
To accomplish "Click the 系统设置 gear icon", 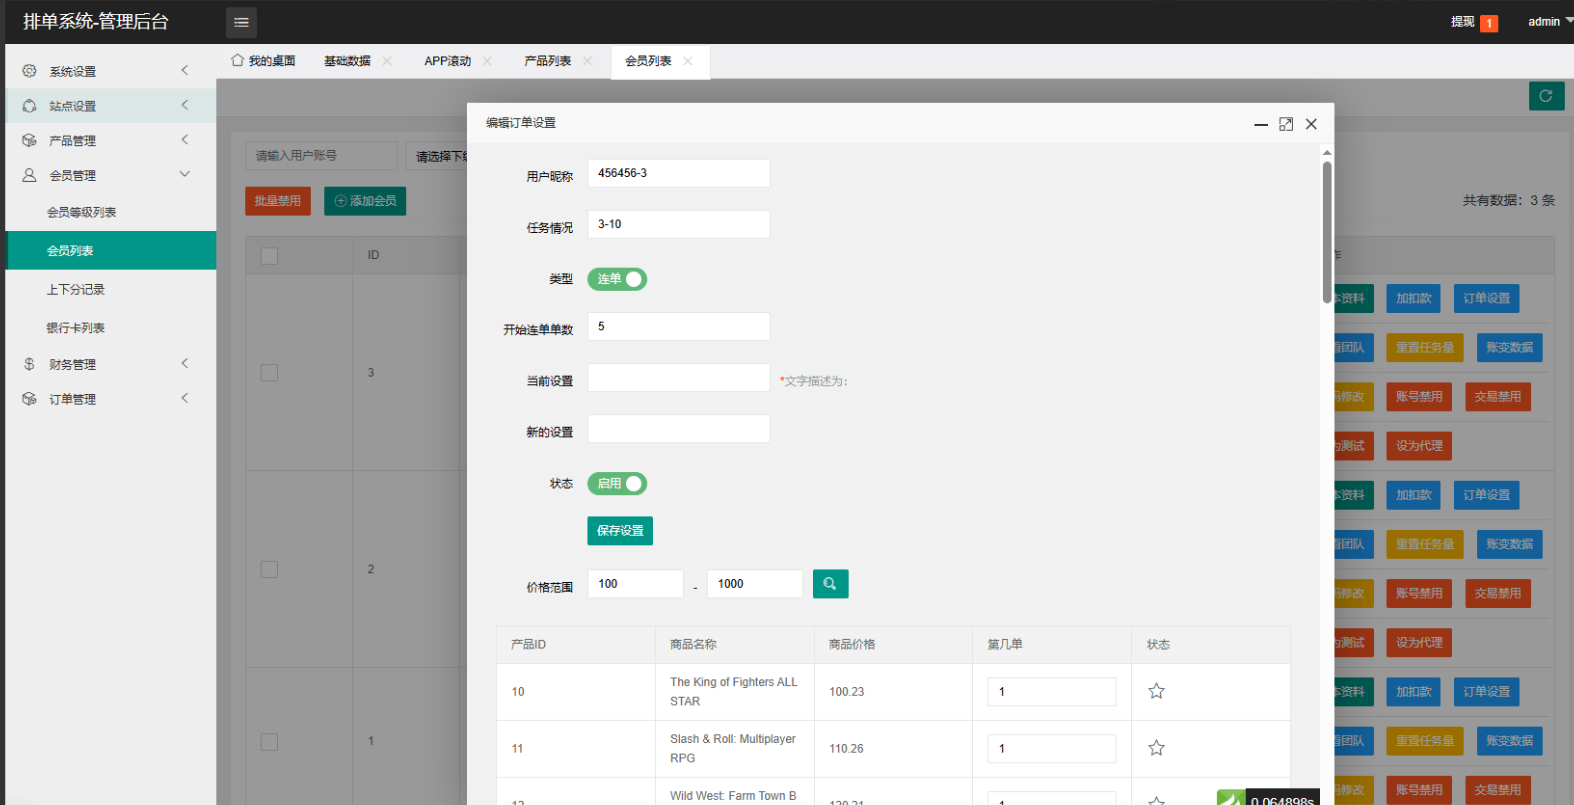I will pyautogui.click(x=29, y=71).
